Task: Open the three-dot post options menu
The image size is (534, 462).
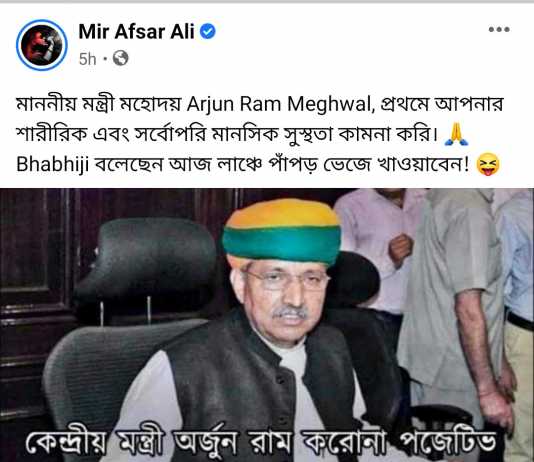Action: point(499,30)
